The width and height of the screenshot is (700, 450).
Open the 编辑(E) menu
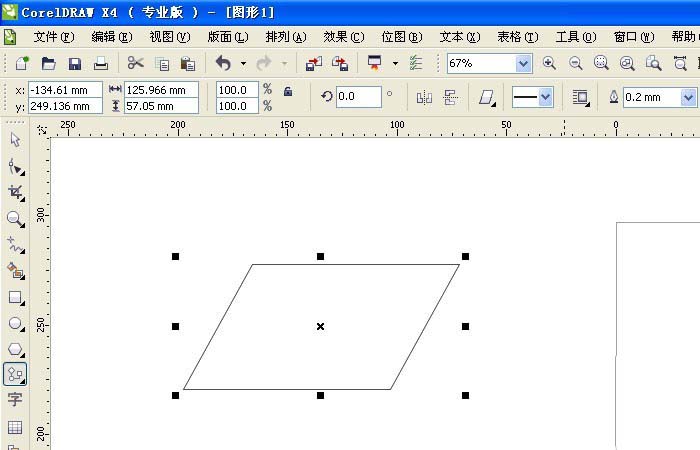coord(112,37)
